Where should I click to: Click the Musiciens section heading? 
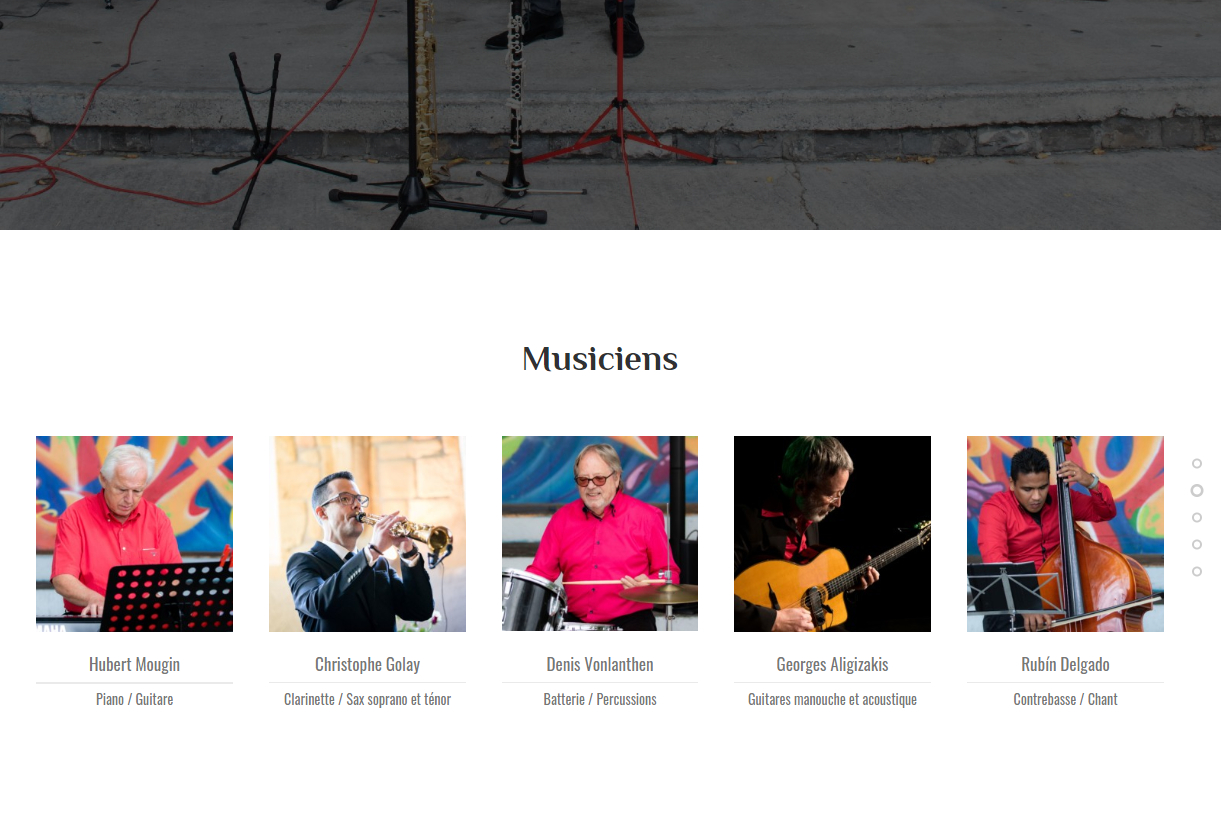pyautogui.click(x=600, y=359)
